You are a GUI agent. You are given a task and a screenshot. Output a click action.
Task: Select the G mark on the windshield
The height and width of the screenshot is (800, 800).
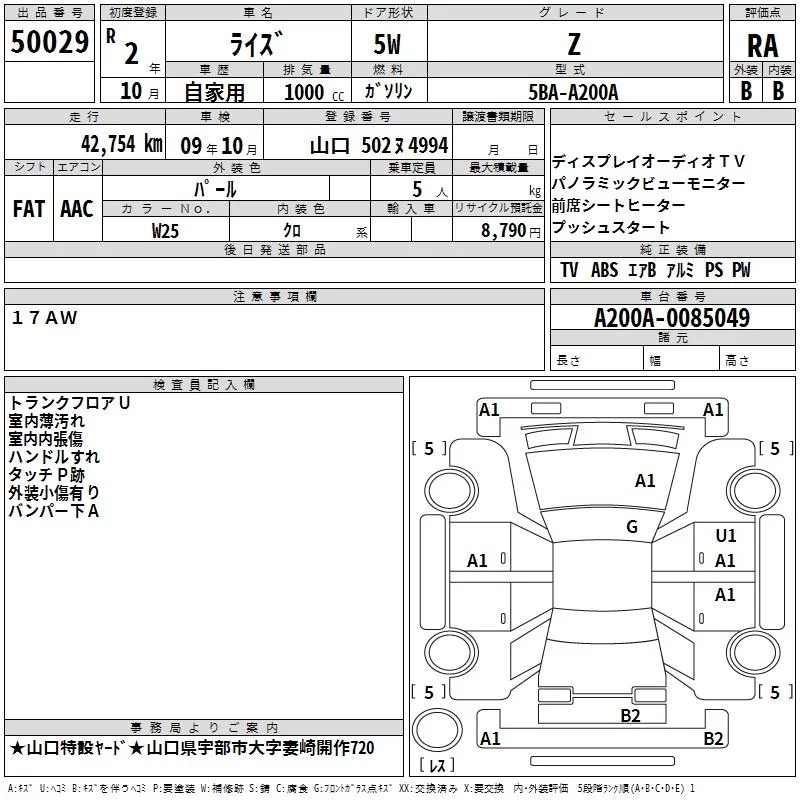coord(632,526)
